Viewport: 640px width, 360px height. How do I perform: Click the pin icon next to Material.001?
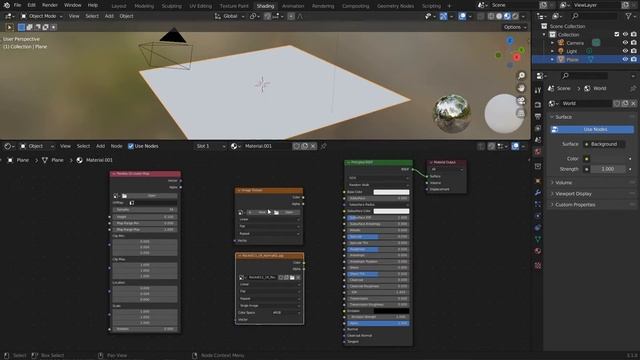[323, 146]
